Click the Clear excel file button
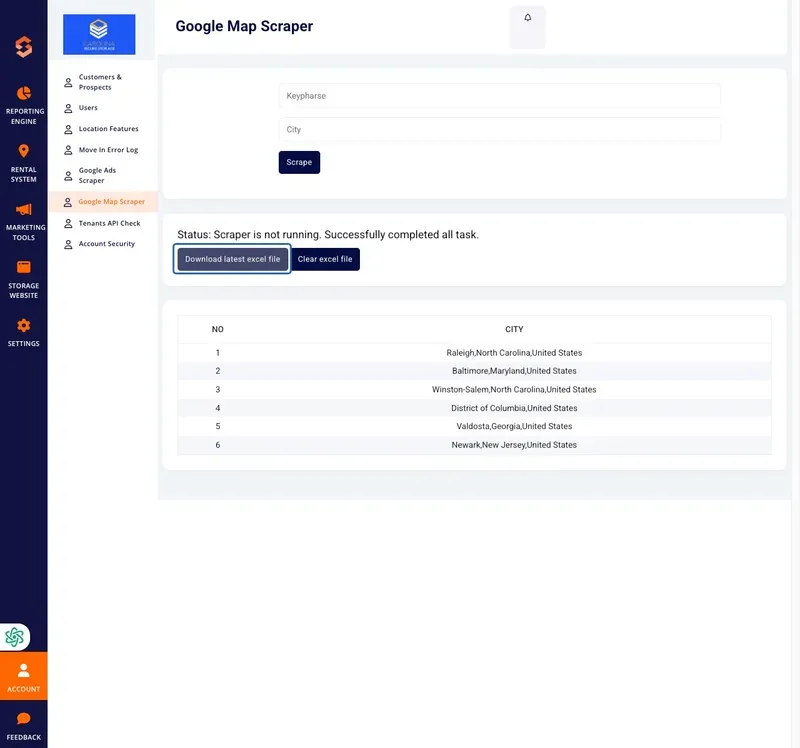 click(325, 259)
